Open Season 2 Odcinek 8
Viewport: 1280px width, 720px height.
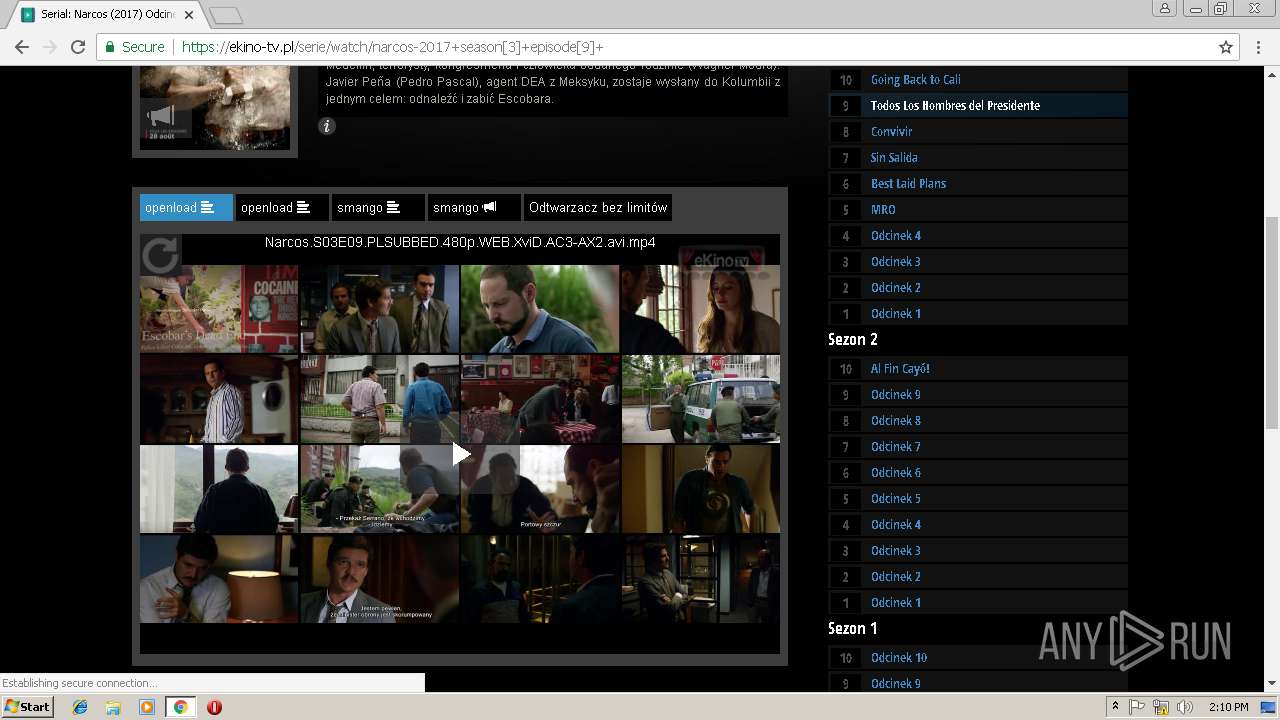(896, 420)
